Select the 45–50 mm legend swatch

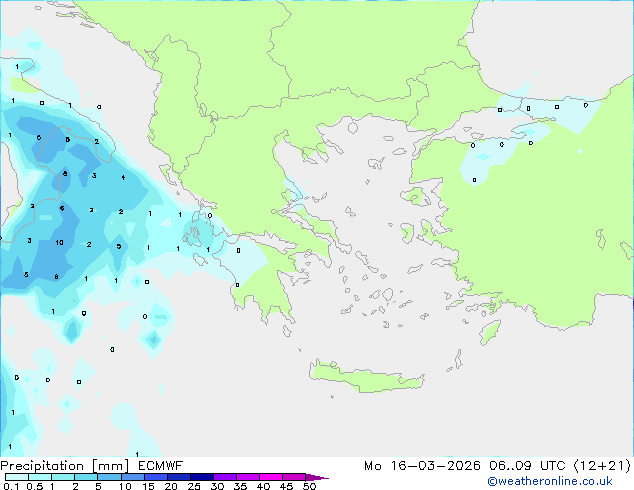point(294,477)
